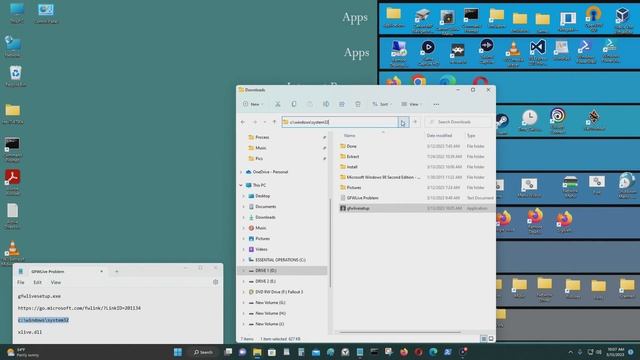Open the Control Panel desktop icon
This screenshot has height=360, width=640.
(x=46, y=13)
